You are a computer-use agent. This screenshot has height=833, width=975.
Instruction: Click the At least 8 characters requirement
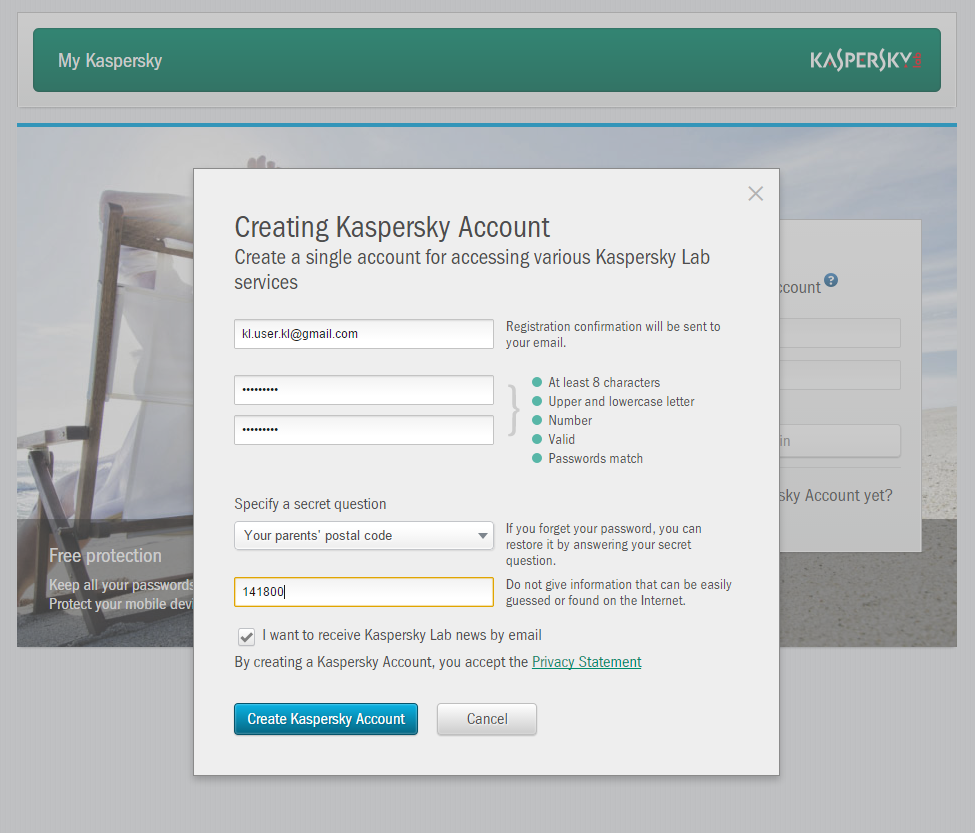click(604, 383)
